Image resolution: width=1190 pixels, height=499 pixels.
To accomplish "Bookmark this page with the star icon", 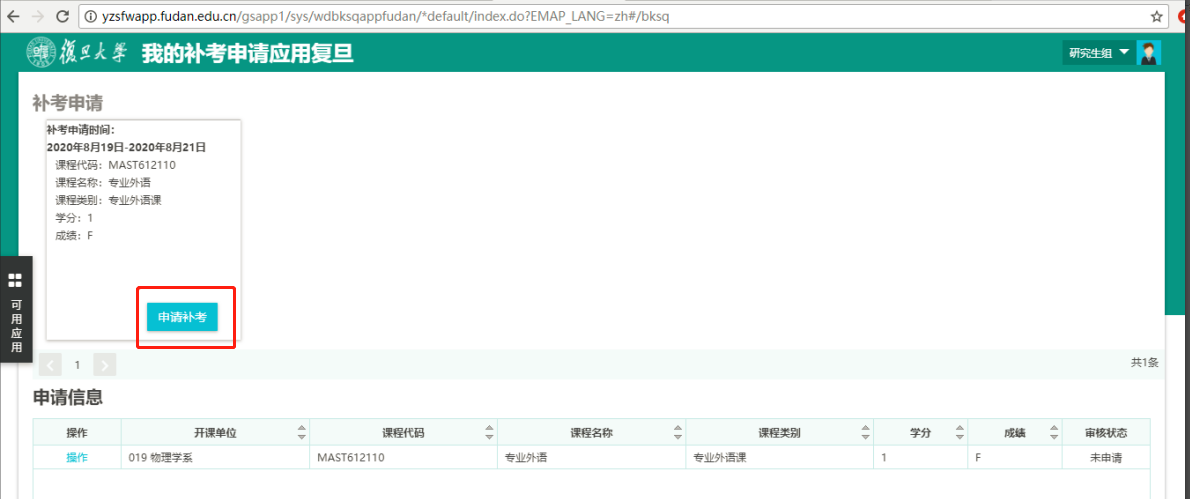I will 1157,17.
